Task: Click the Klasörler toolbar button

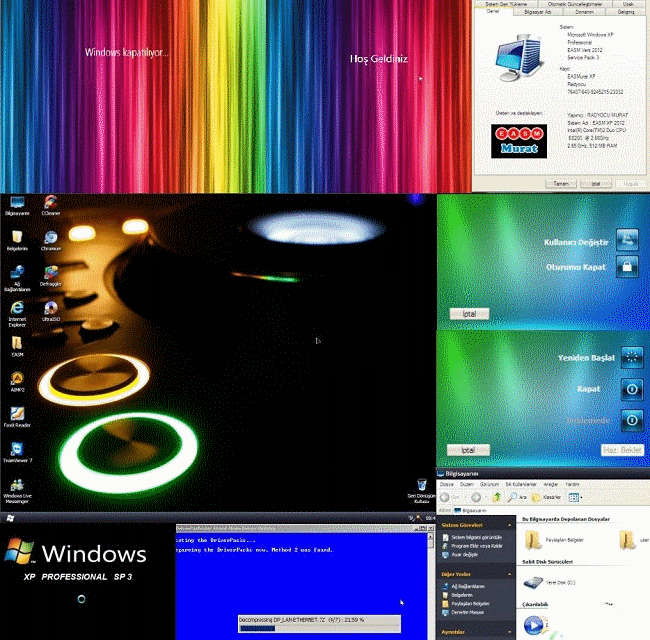Action: pyautogui.click(x=546, y=497)
